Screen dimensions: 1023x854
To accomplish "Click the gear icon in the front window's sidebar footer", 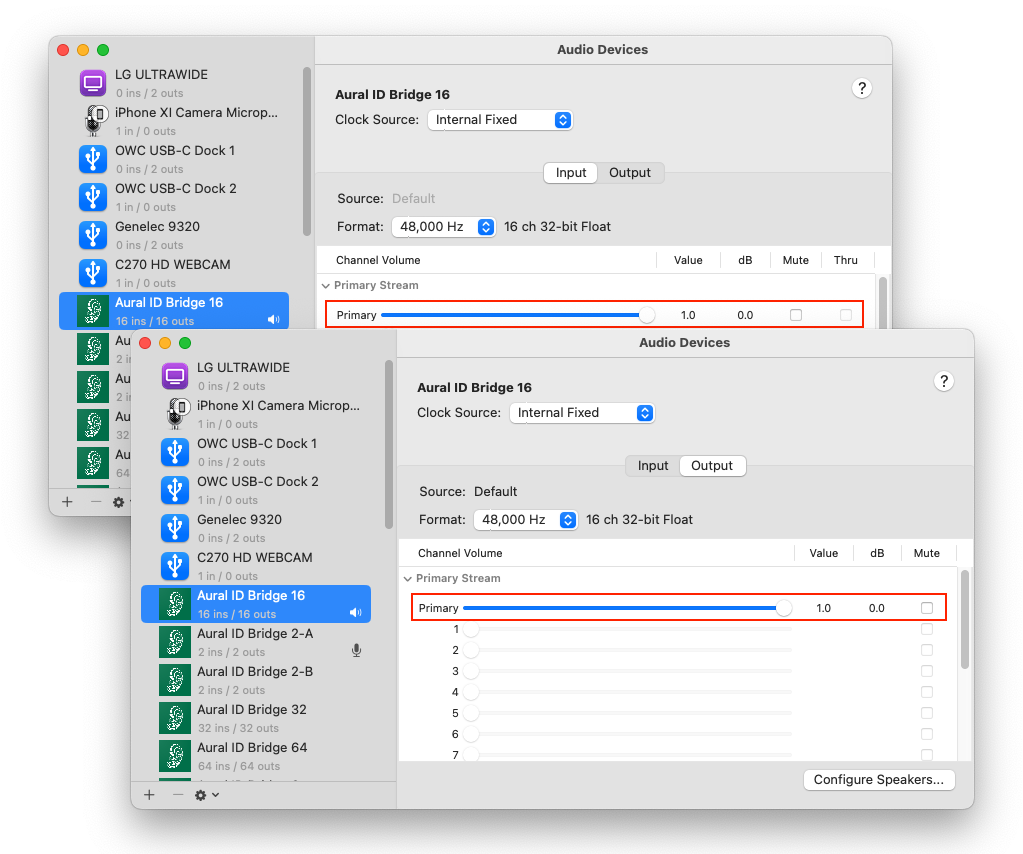I will click(200, 795).
